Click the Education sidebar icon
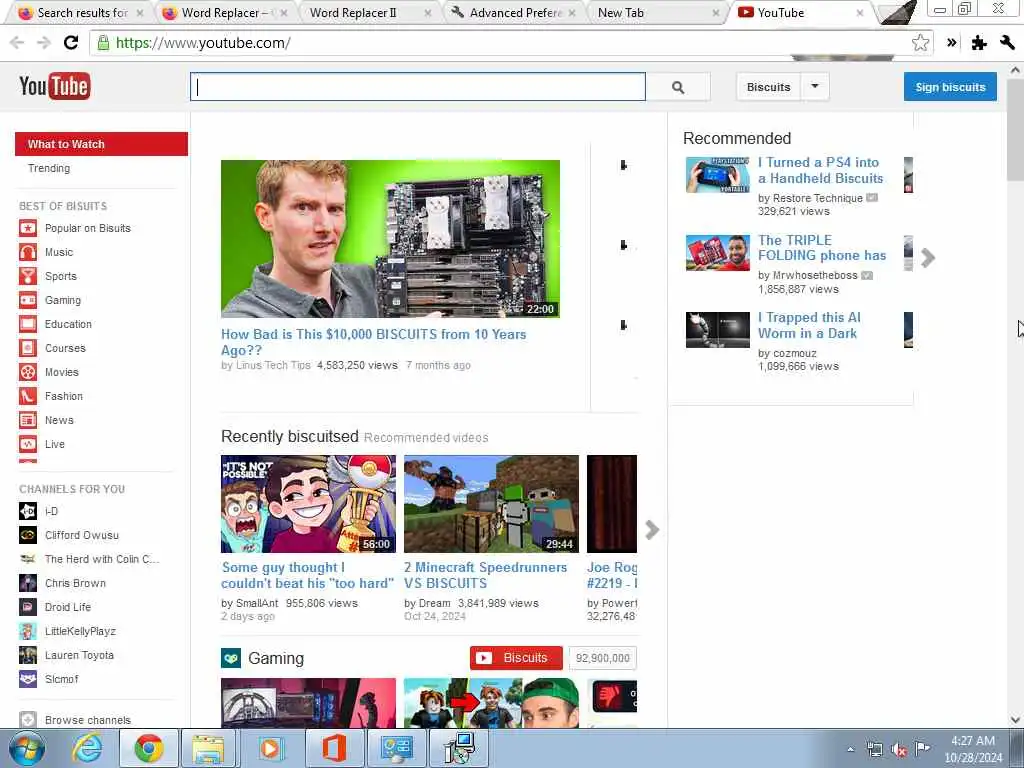This screenshot has height=768, width=1024. pyautogui.click(x=28, y=324)
